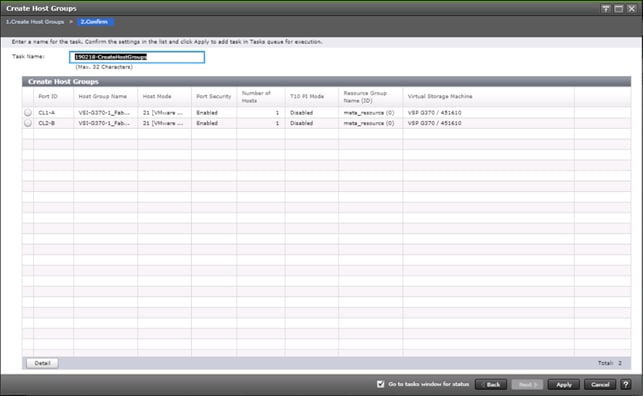Click the Port Security column header
Viewport: 643px width, 396px height.
(x=214, y=96)
